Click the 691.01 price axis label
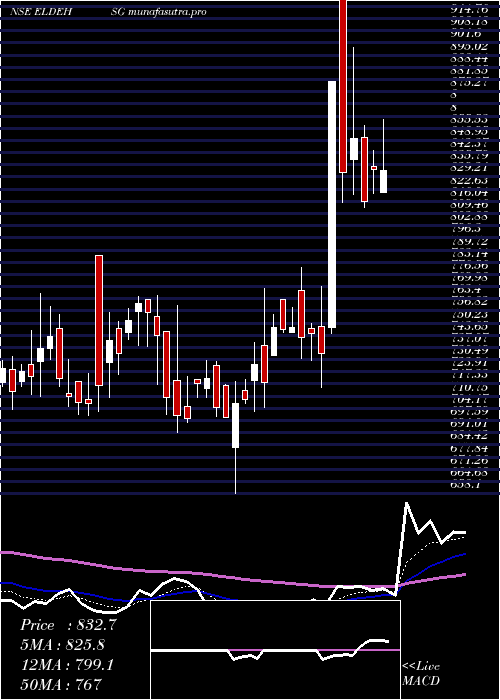The width and height of the screenshot is (500, 700). coord(467,425)
